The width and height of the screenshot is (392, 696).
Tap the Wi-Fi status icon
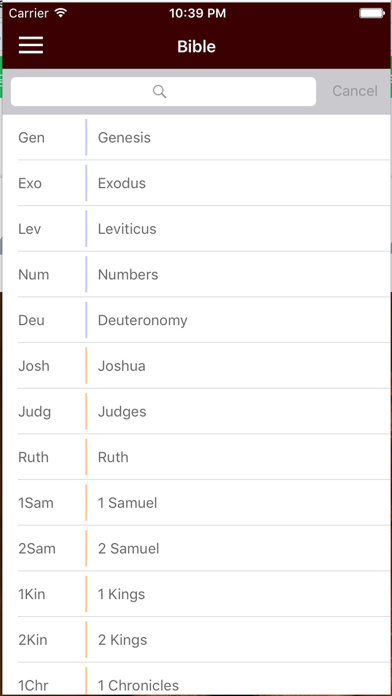coord(60,13)
